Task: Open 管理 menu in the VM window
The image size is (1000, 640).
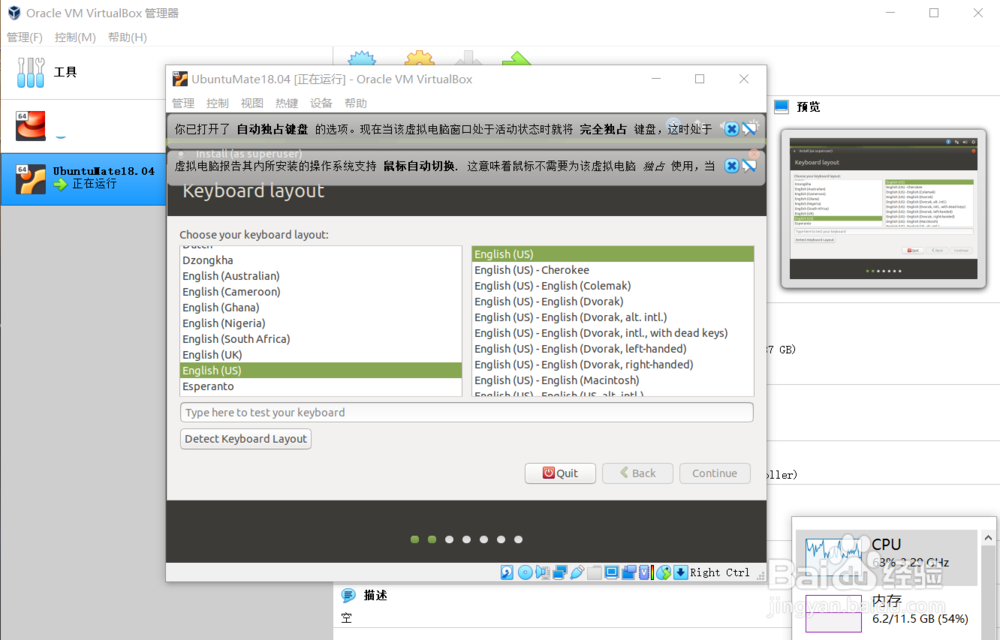Action: point(183,103)
